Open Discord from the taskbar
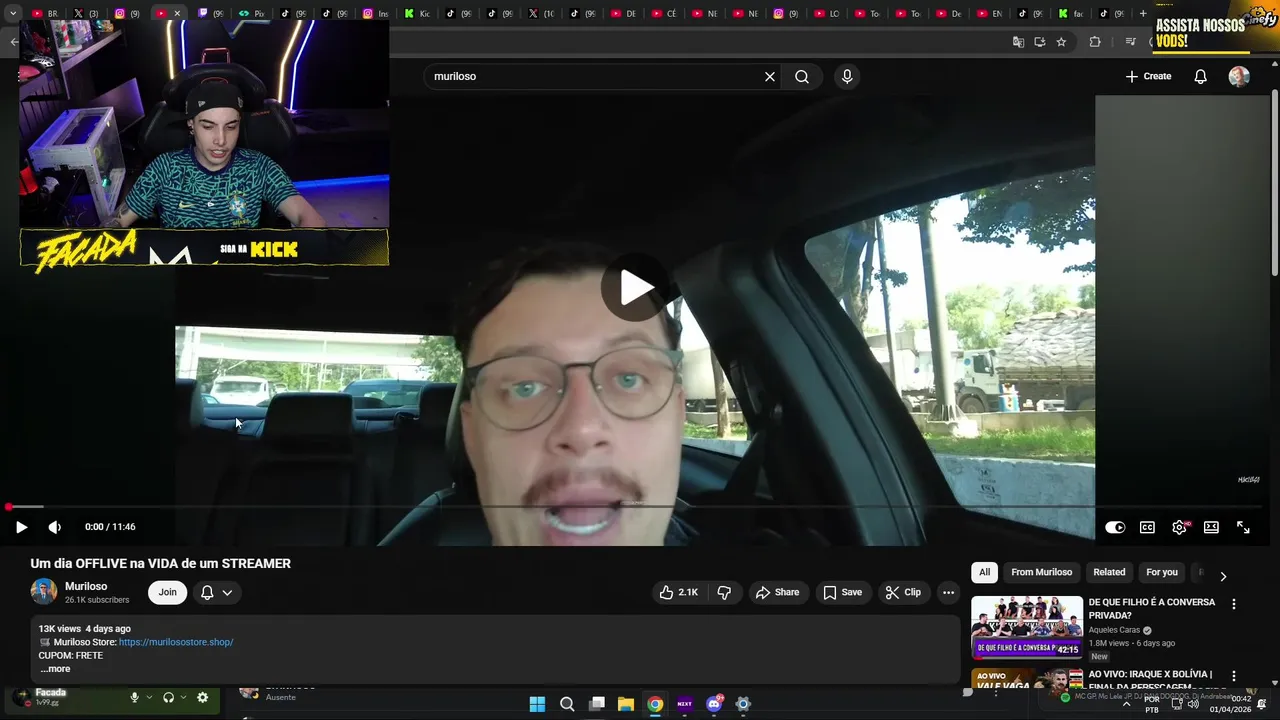 click(714, 704)
